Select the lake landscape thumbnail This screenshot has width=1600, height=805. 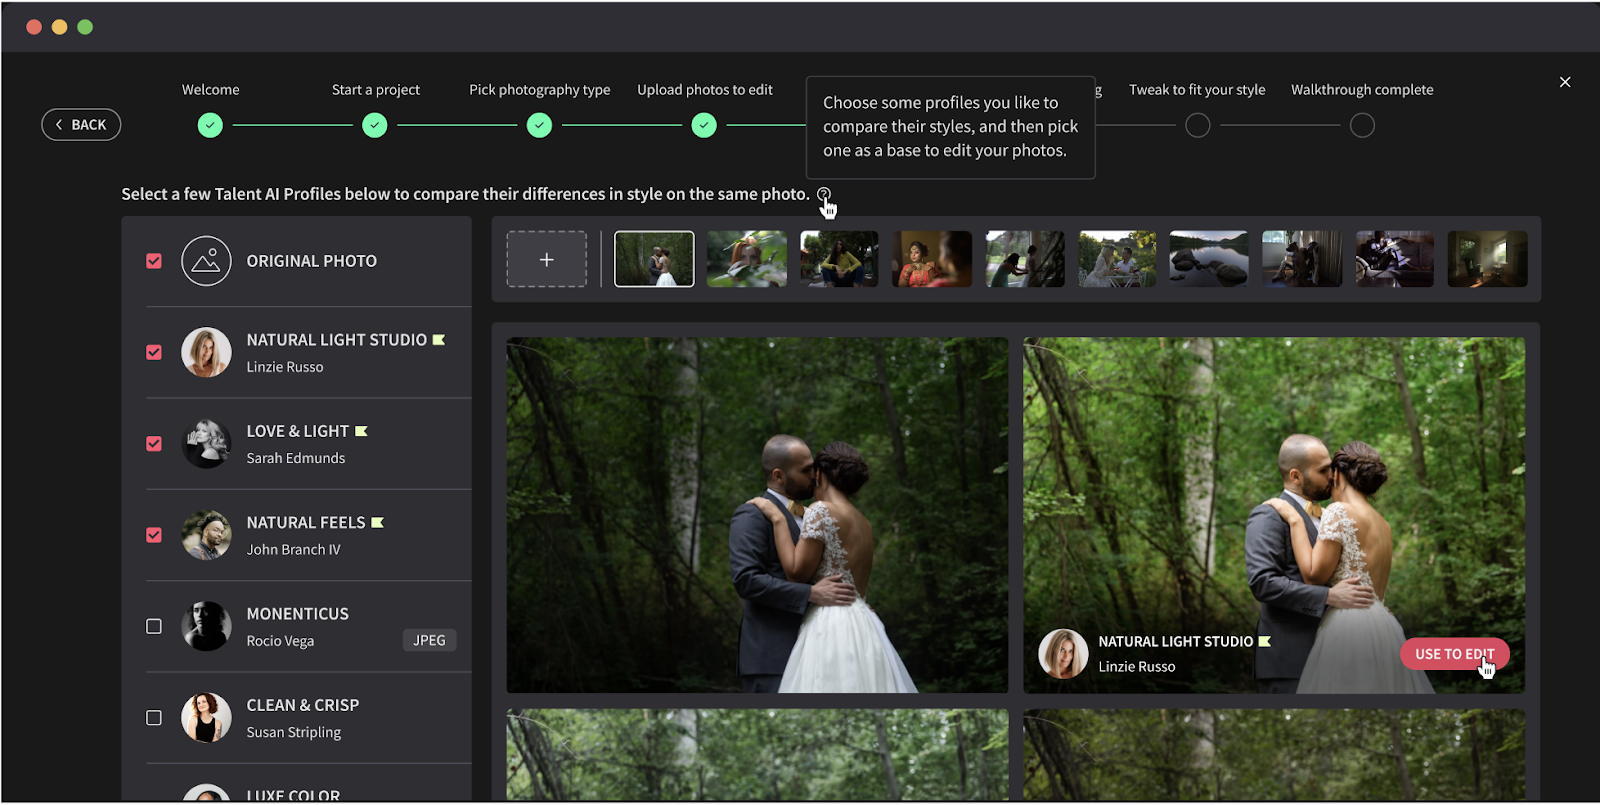[x=1209, y=259]
